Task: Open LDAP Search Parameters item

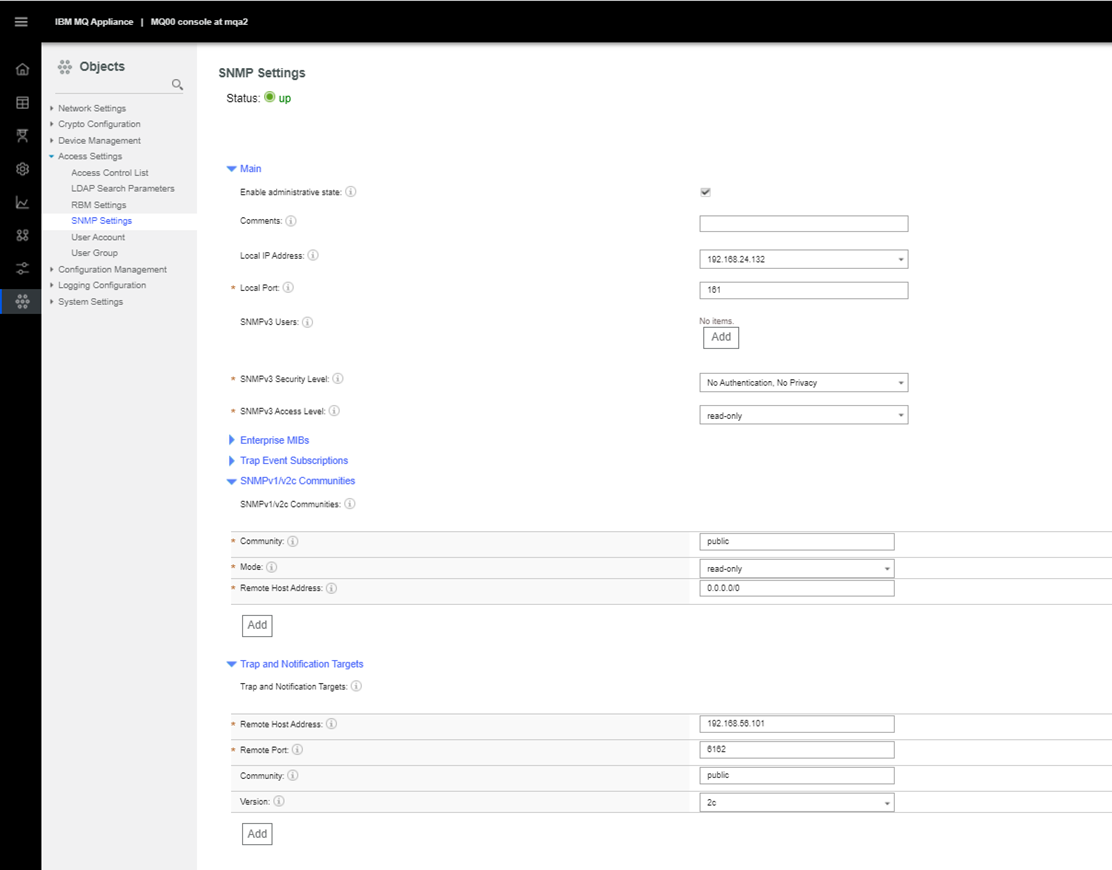Action: coord(123,189)
